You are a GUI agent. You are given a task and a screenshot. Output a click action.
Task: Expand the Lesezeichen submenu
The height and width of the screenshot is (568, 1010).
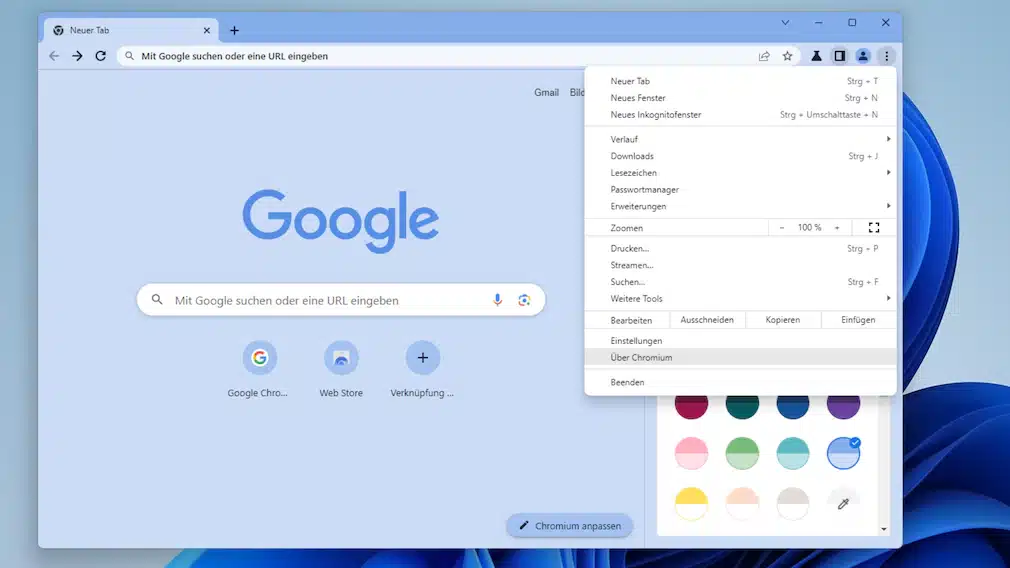point(740,173)
